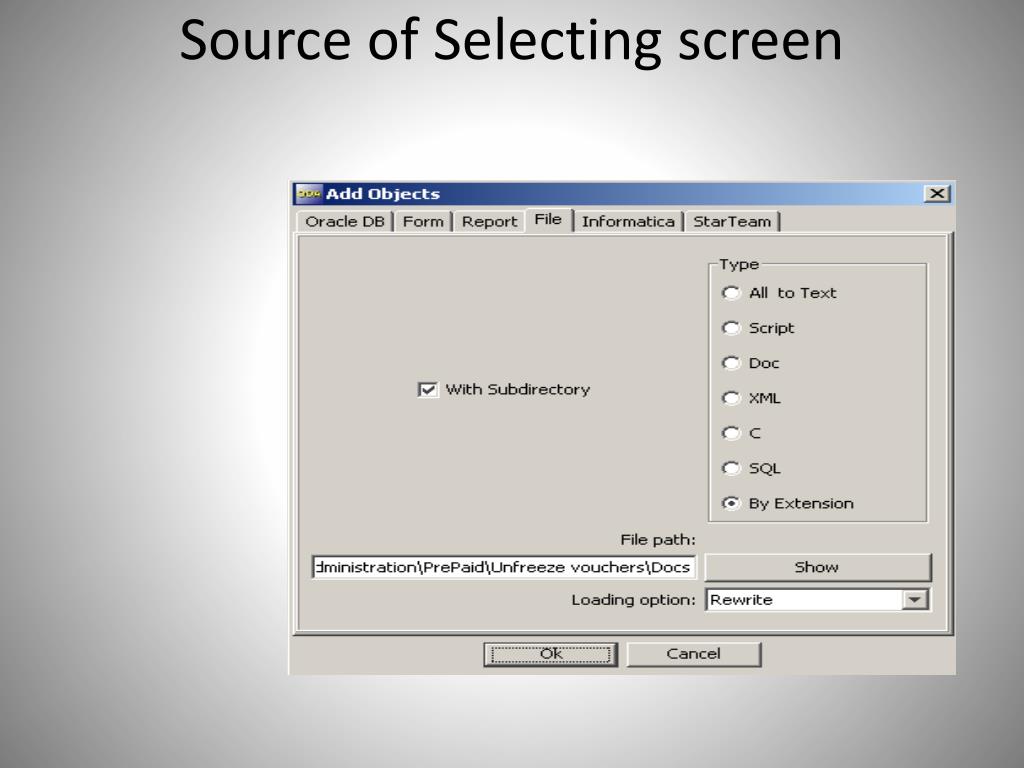The height and width of the screenshot is (768, 1024).
Task: Confirm with the OK button
Action: pyautogui.click(x=551, y=654)
